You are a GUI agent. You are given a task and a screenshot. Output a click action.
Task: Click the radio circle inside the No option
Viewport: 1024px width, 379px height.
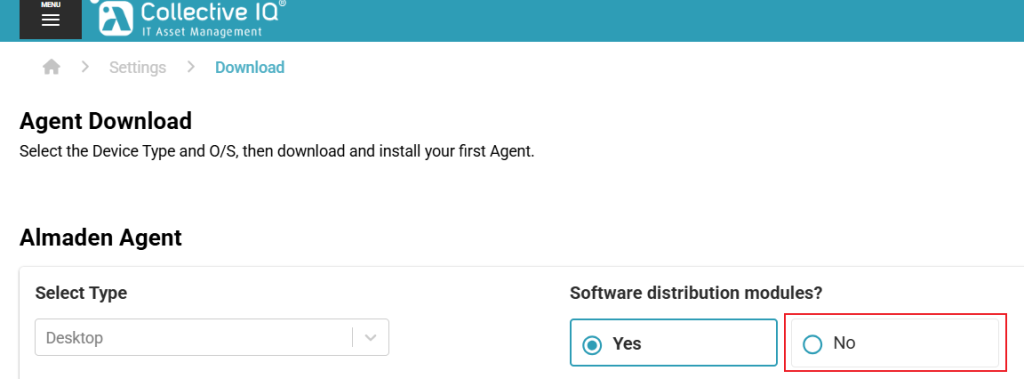(812, 344)
